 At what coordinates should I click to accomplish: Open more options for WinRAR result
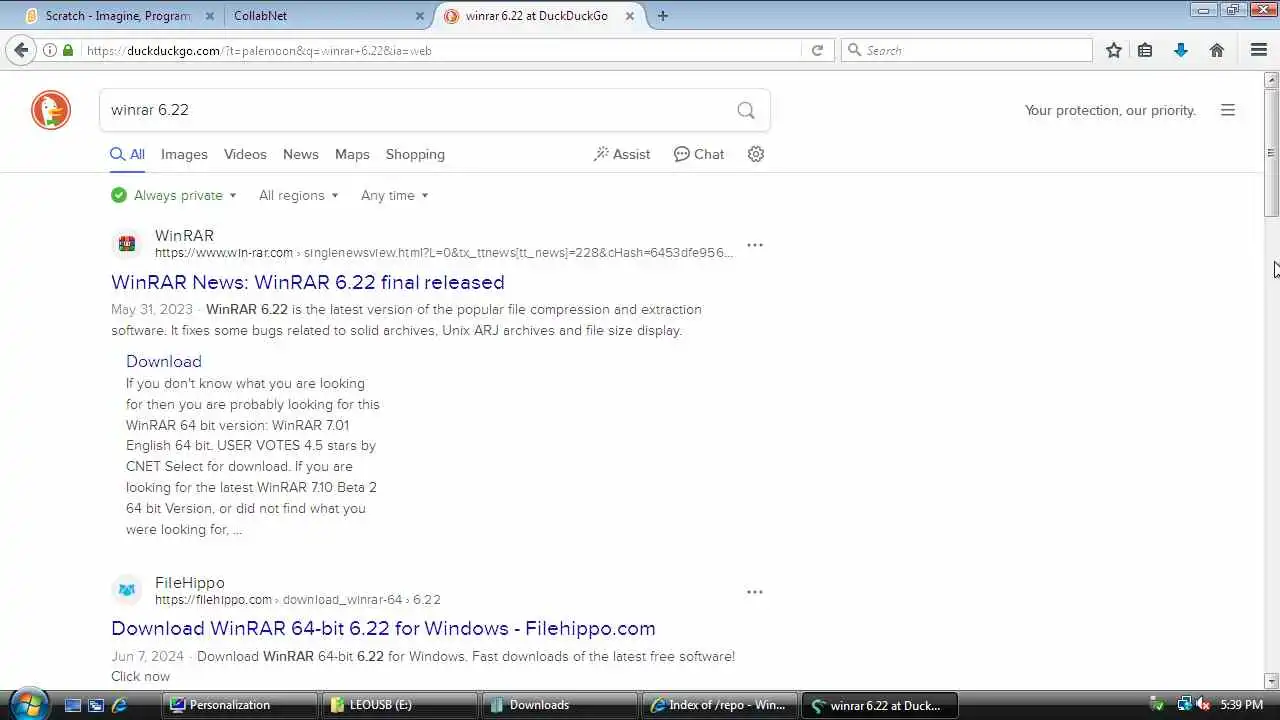point(755,245)
